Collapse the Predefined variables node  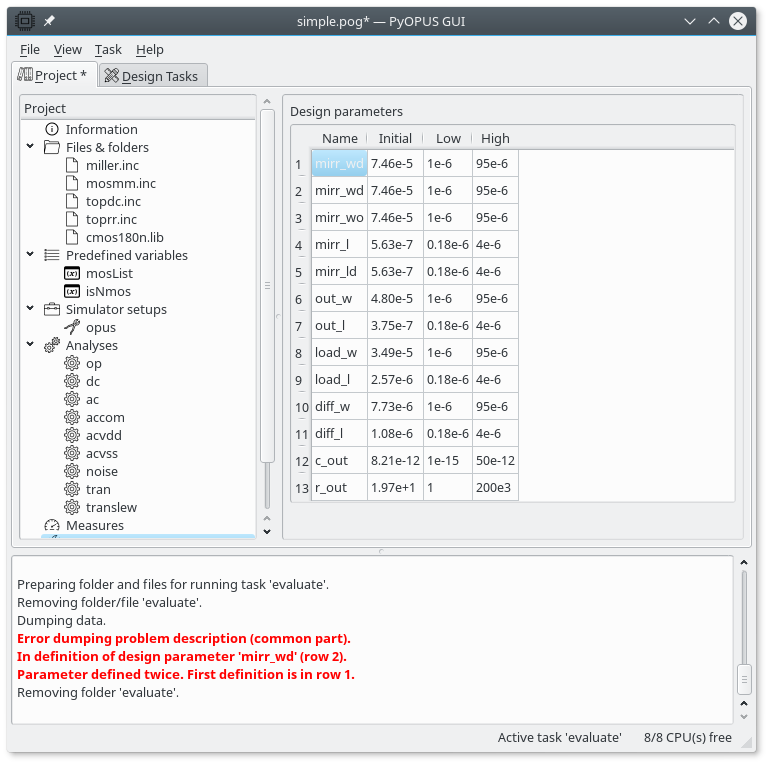(x=30, y=255)
